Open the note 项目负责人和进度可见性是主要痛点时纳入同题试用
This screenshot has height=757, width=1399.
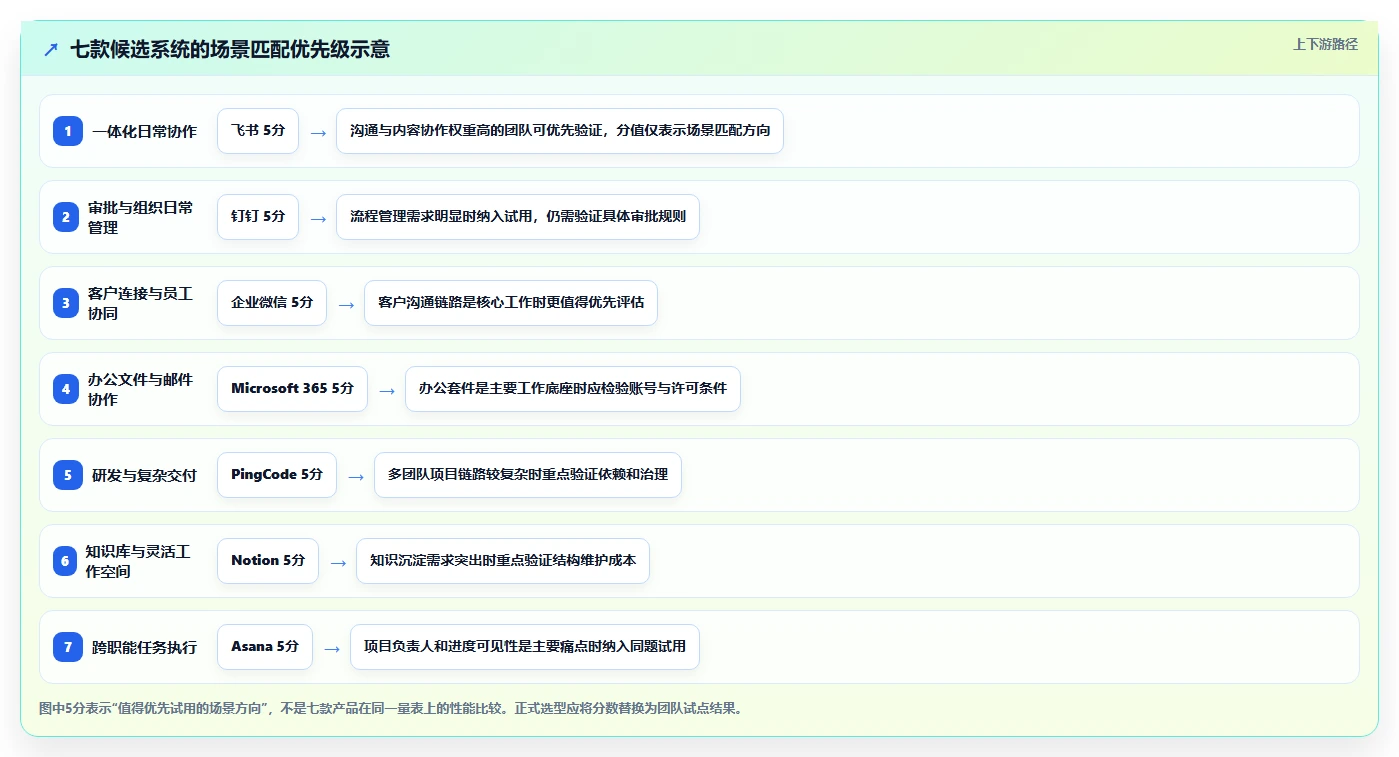coord(525,647)
